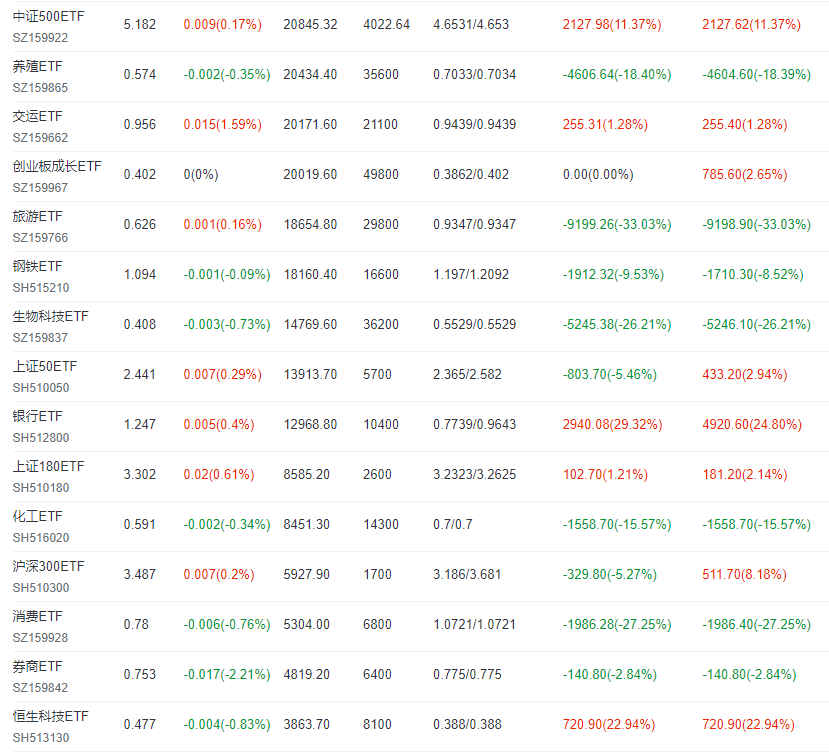
Task: Click profit 2127.62(11.37%)
Action: coord(751,24)
